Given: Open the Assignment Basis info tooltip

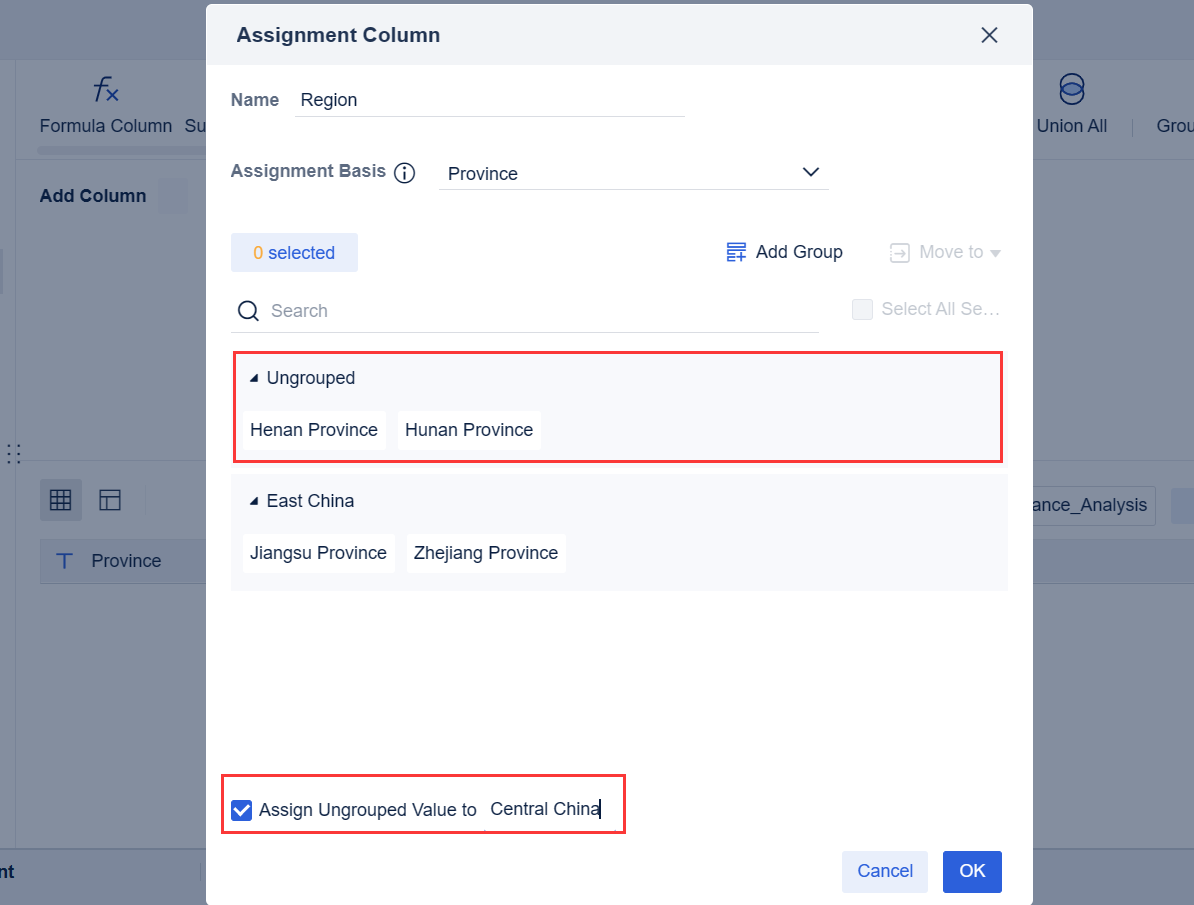Looking at the screenshot, I should (405, 172).
